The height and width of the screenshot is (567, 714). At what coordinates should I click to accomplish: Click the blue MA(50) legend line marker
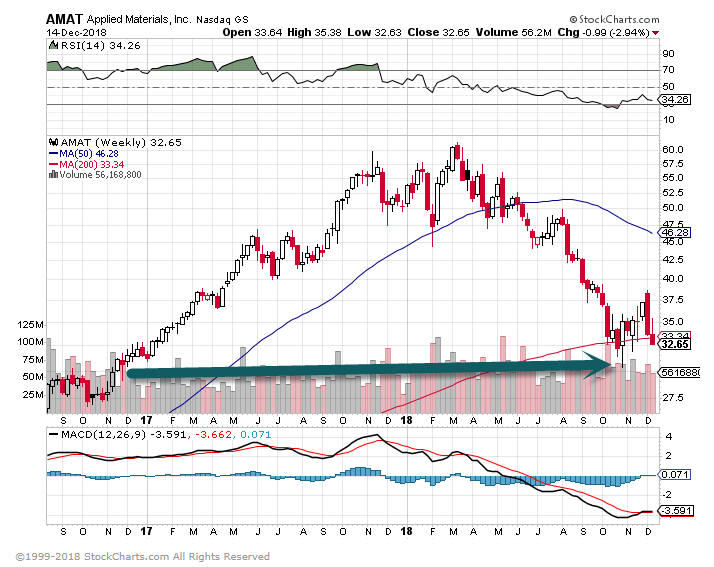point(53,153)
